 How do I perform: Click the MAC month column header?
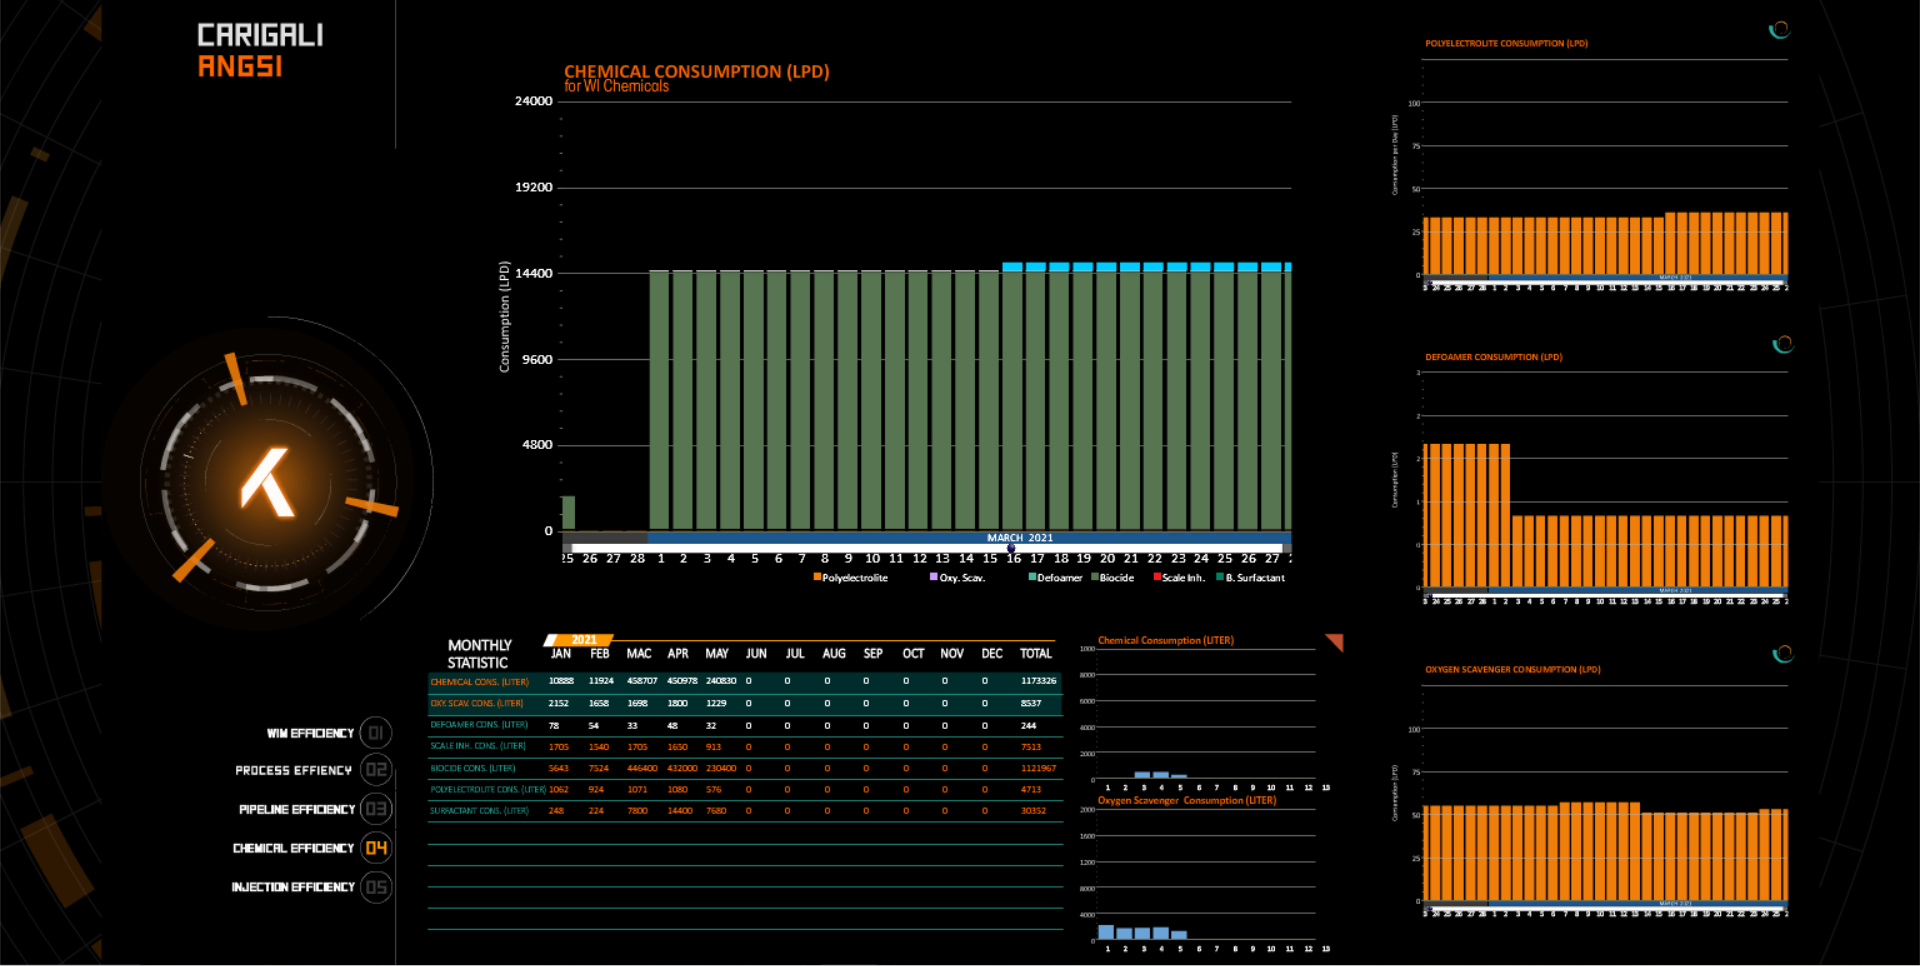(x=639, y=654)
